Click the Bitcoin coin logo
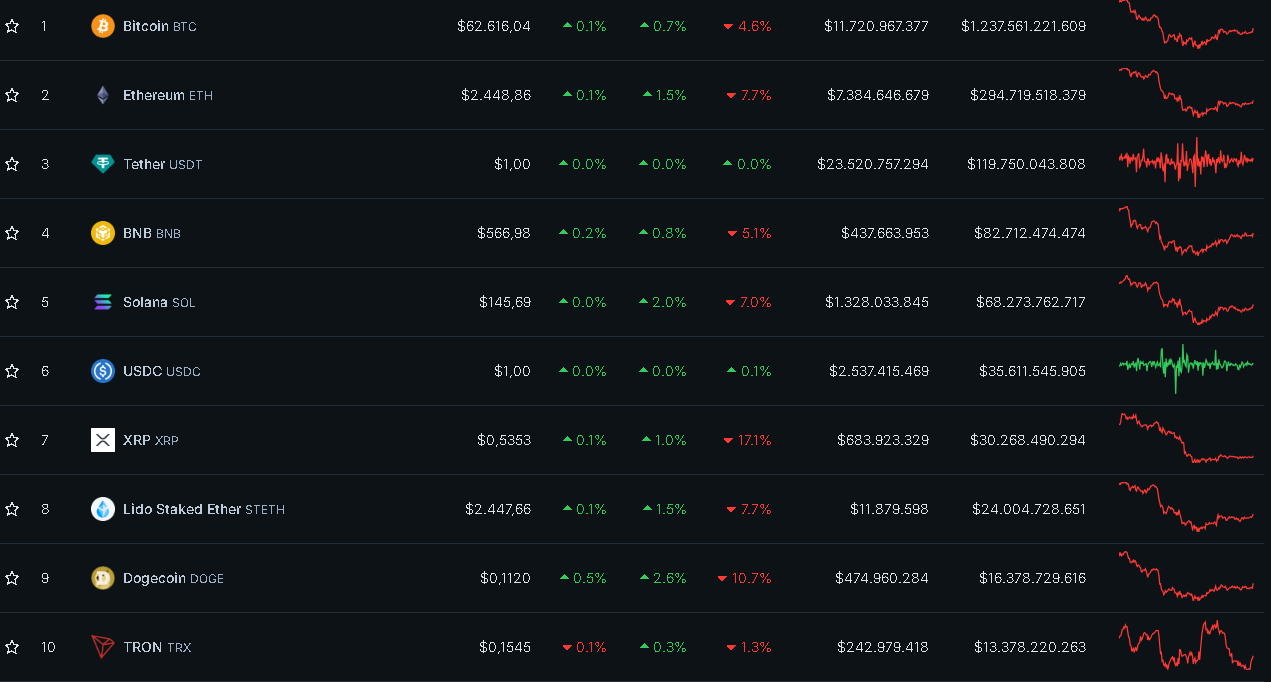 tap(103, 26)
